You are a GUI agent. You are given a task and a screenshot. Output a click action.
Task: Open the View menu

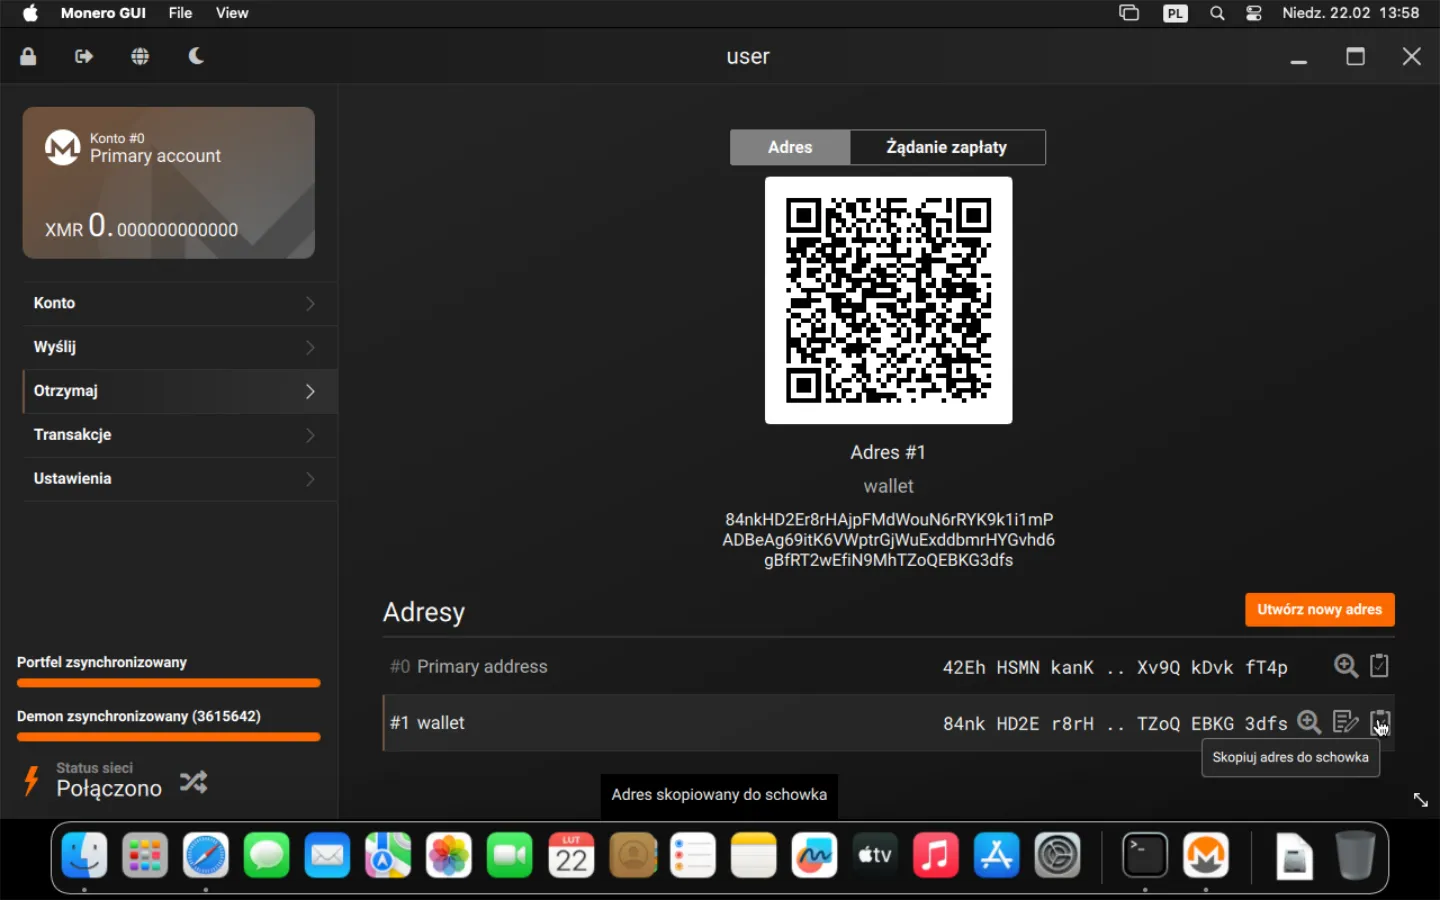pyautogui.click(x=232, y=13)
